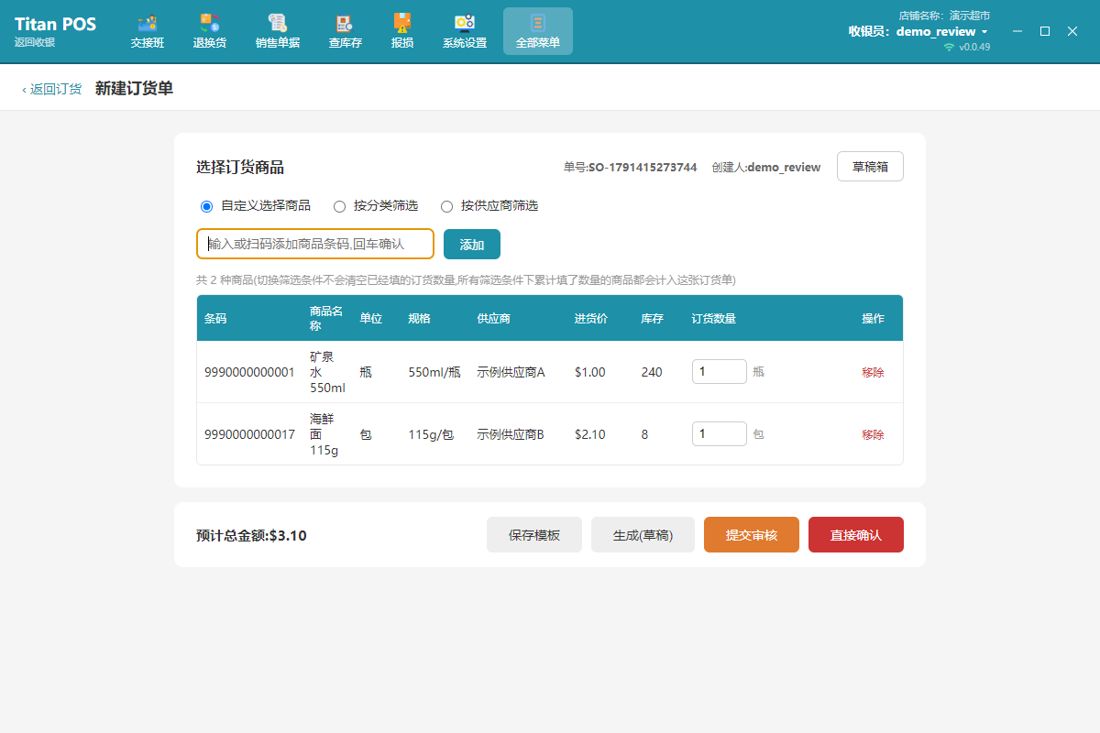Click the 库存 column header
The height and width of the screenshot is (733, 1100).
(x=652, y=318)
